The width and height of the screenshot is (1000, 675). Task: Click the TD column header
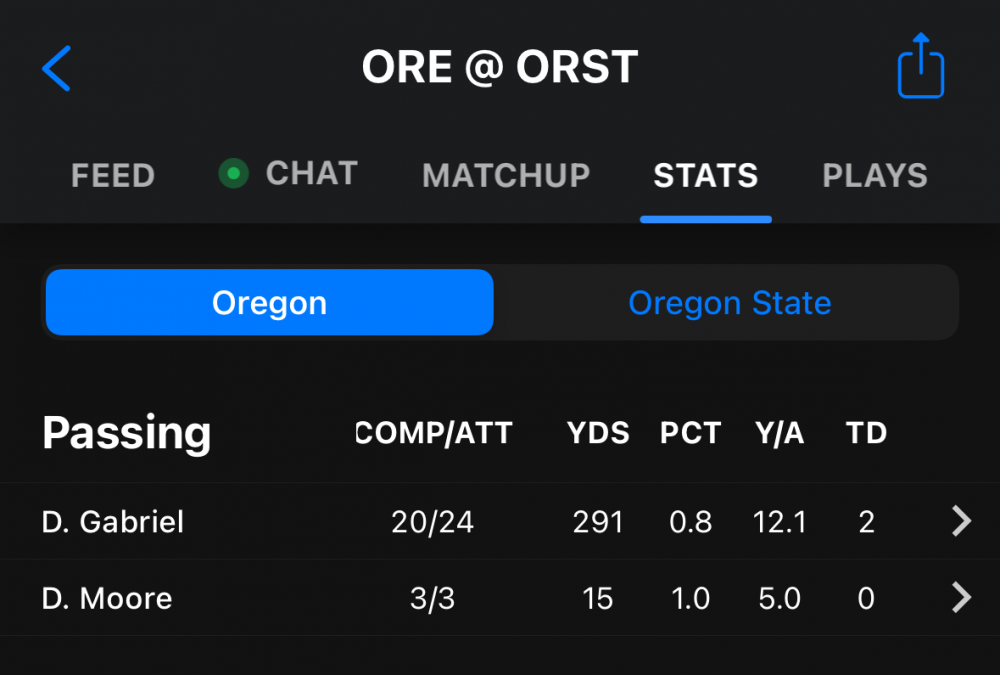pyautogui.click(x=866, y=433)
